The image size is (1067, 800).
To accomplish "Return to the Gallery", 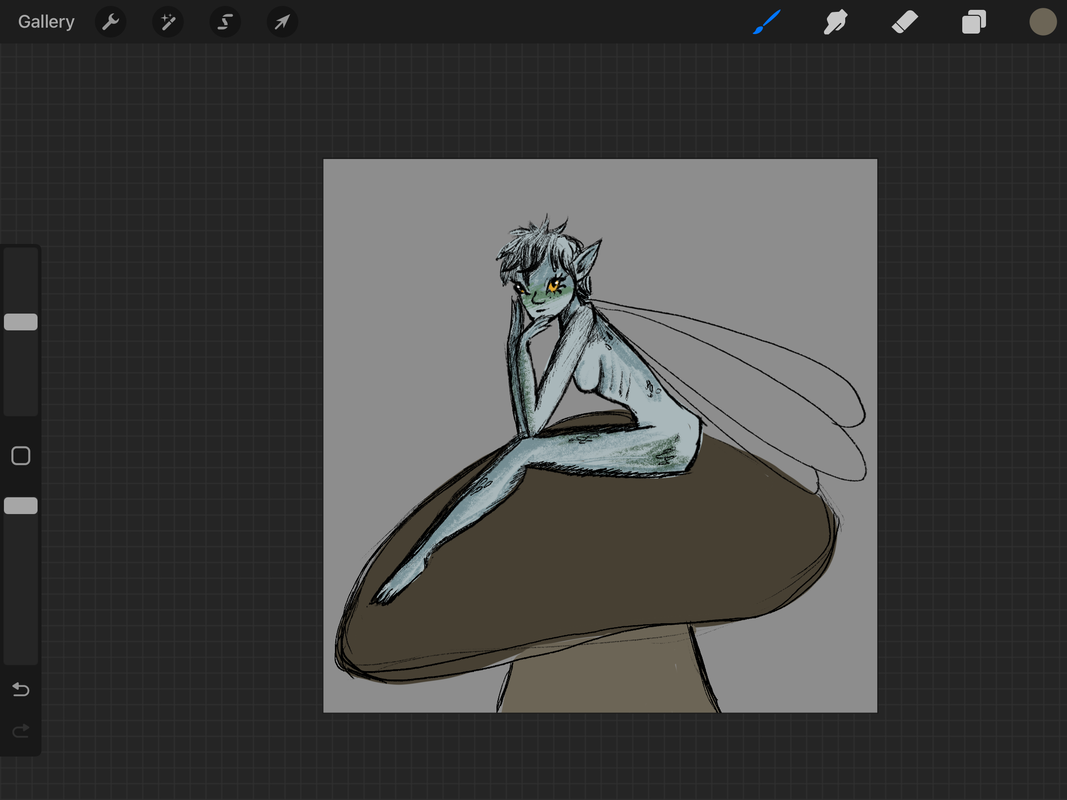I will (46, 22).
